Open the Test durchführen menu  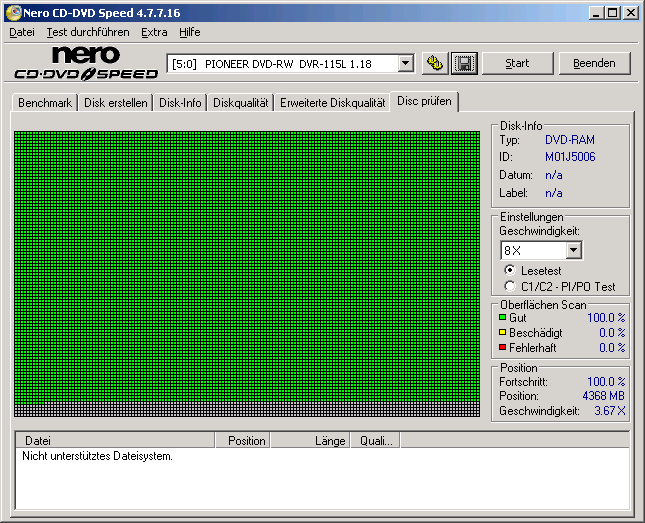[x=88, y=32]
